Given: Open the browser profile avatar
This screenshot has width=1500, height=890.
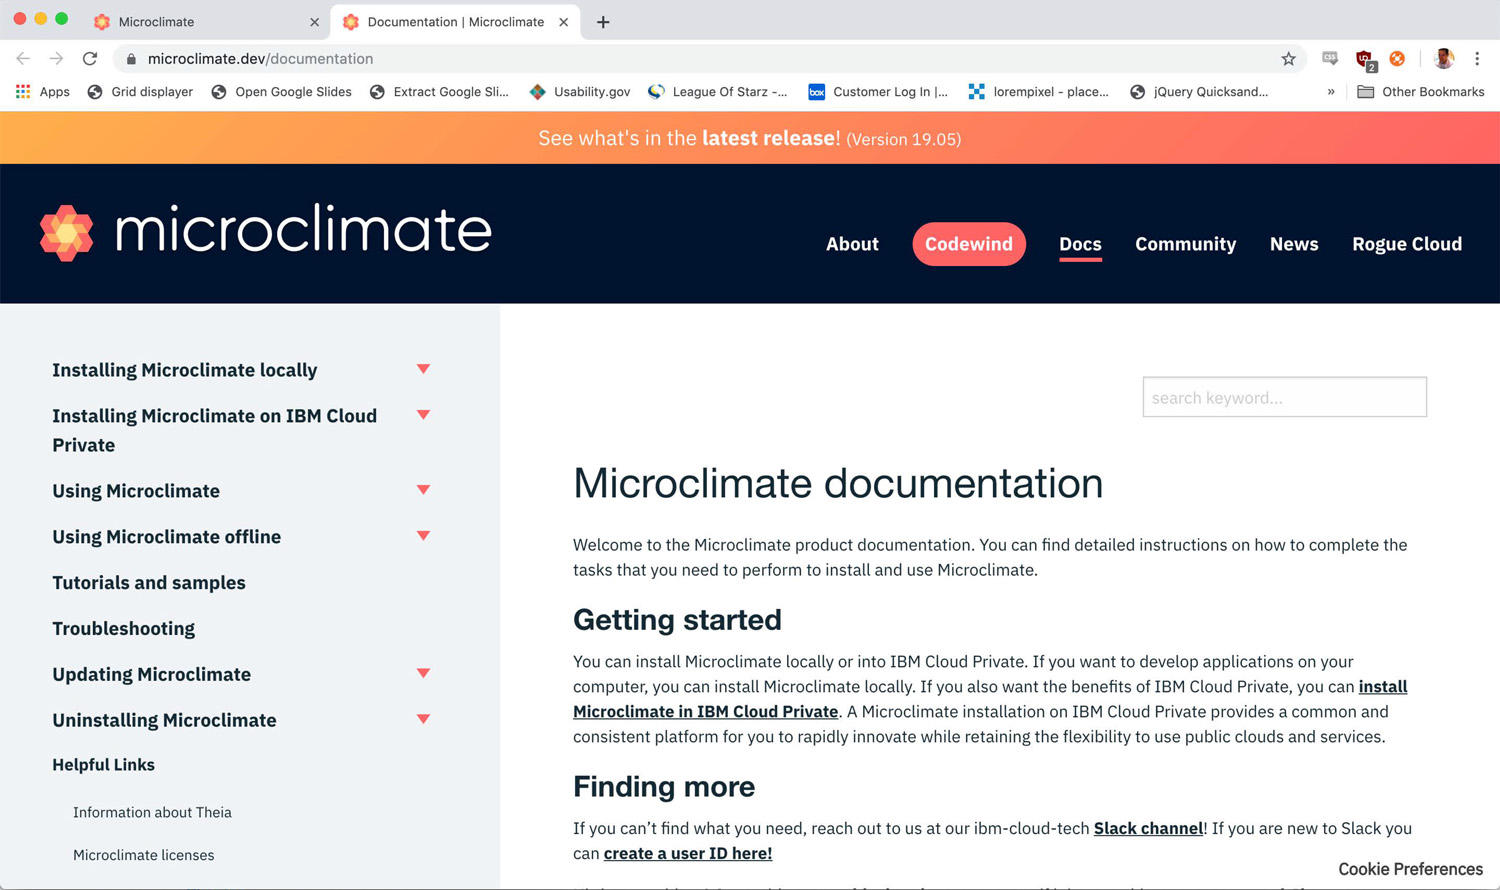Looking at the screenshot, I should [1443, 59].
